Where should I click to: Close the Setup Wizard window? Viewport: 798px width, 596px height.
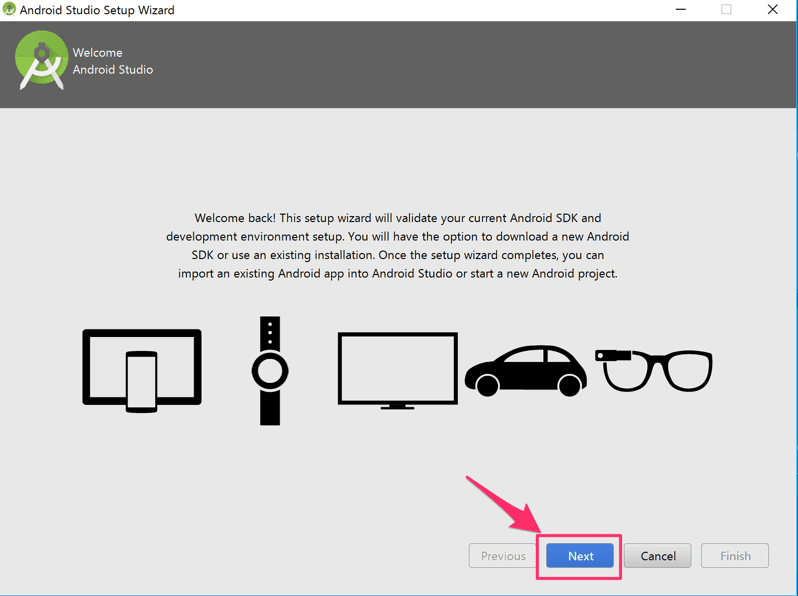coord(773,10)
